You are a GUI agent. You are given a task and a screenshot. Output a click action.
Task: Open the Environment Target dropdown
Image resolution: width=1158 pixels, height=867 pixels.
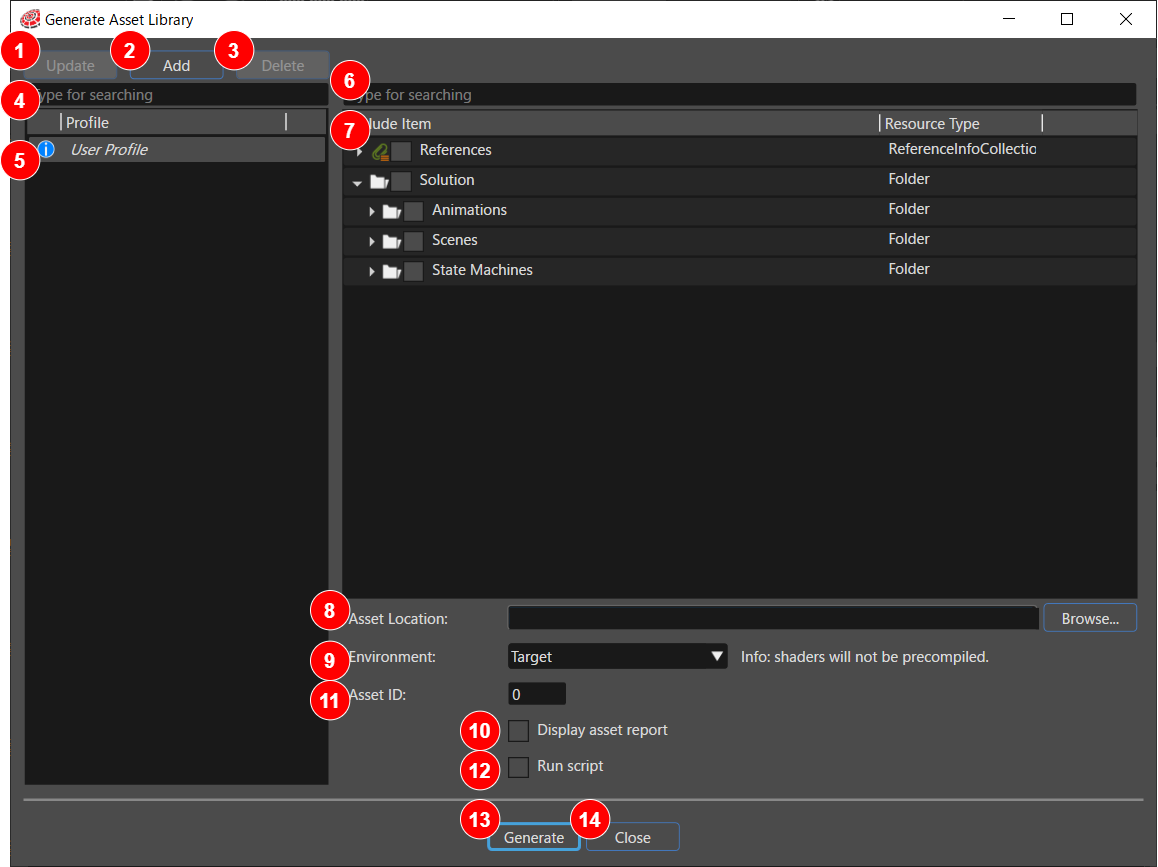pos(617,657)
